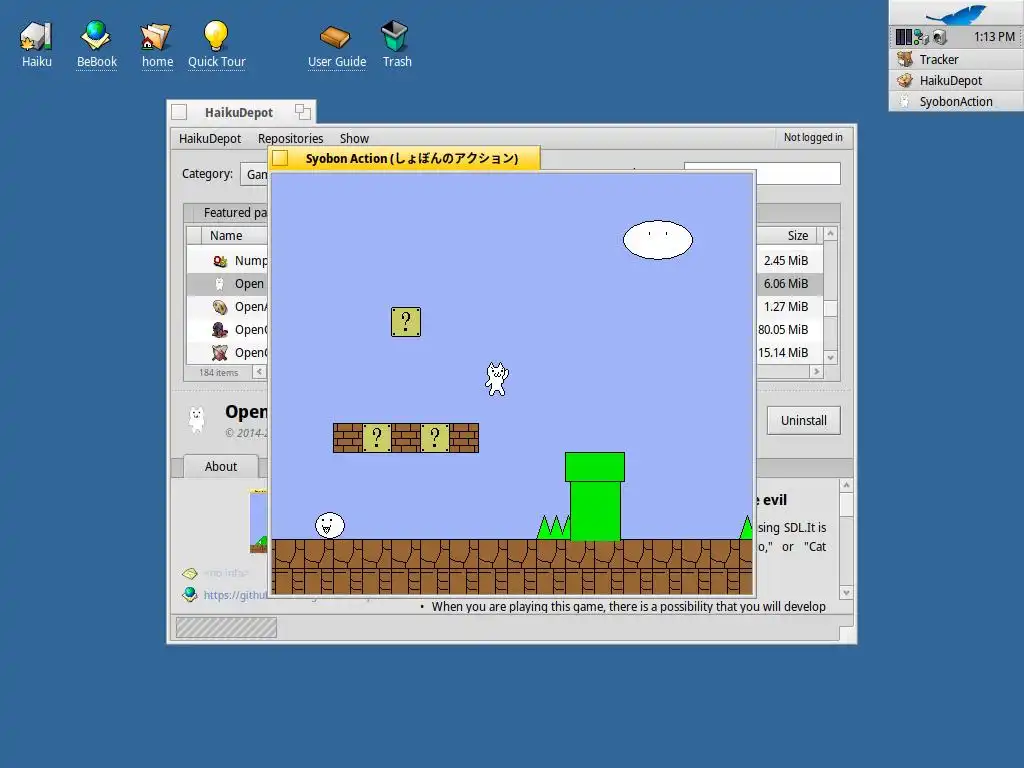Image resolution: width=1024 pixels, height=768 pixels.
Task: Open the Trash desktop icon
Action: [394, 36]
